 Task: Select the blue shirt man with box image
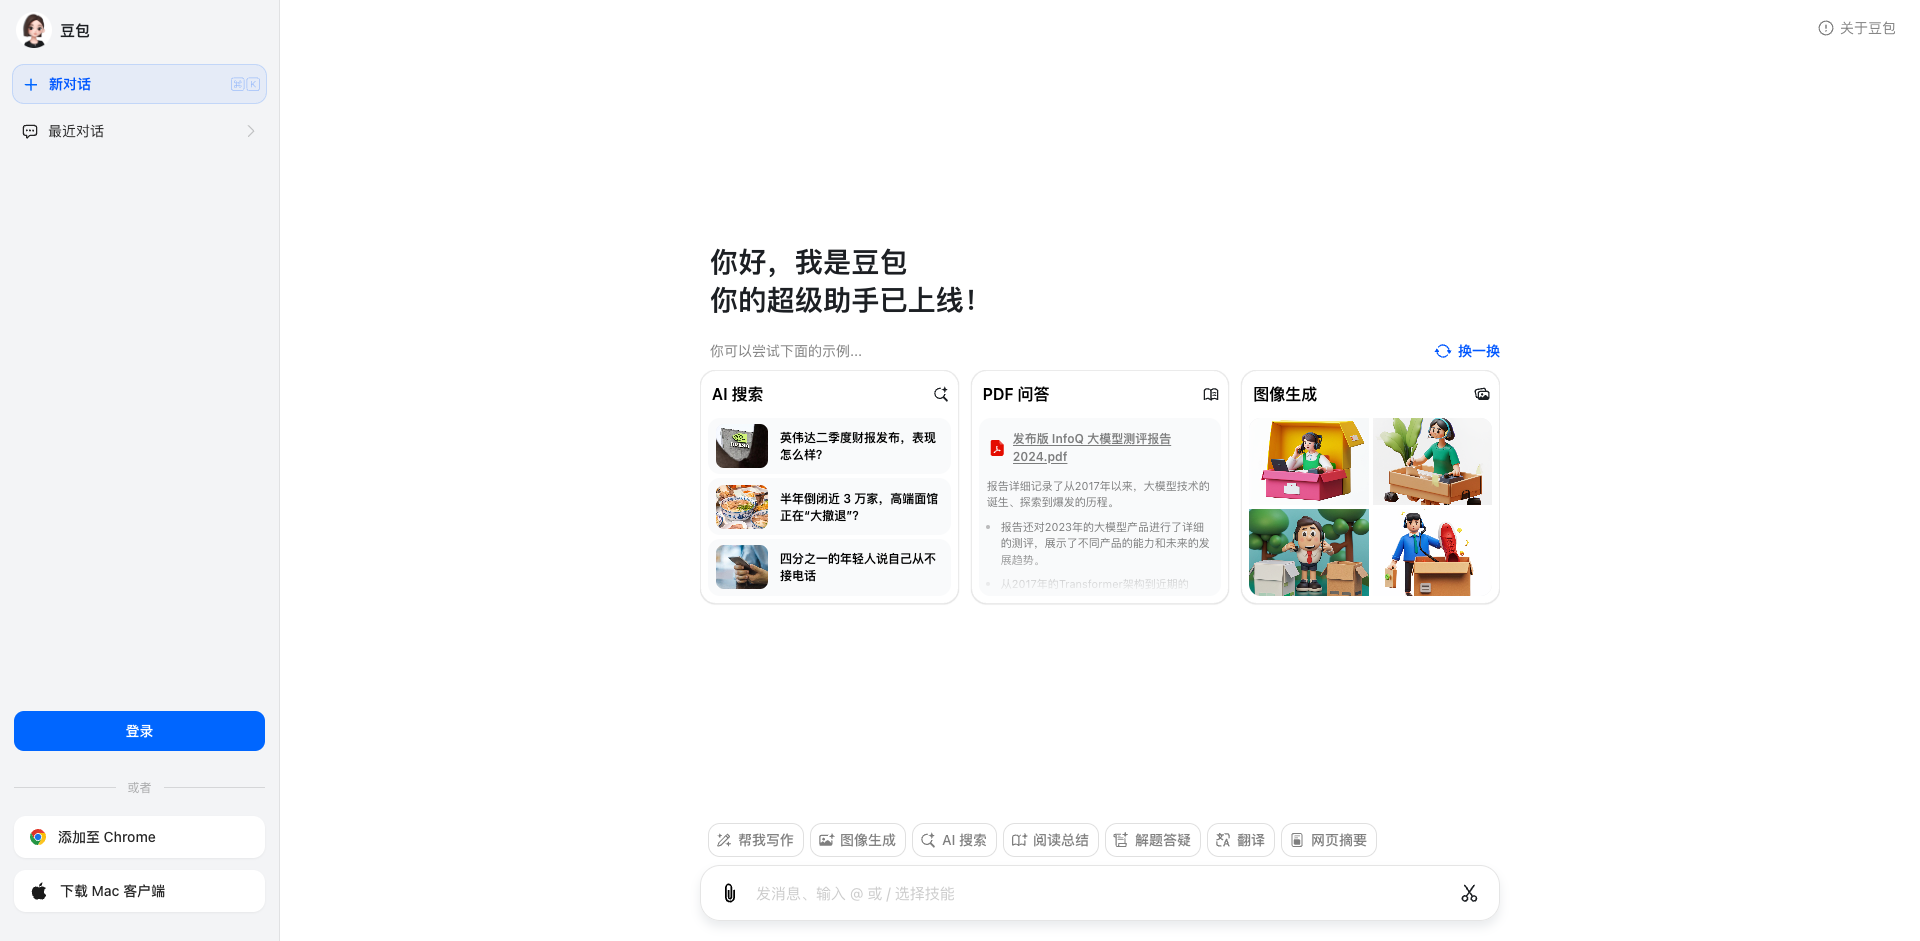[x=1432, y=552]
